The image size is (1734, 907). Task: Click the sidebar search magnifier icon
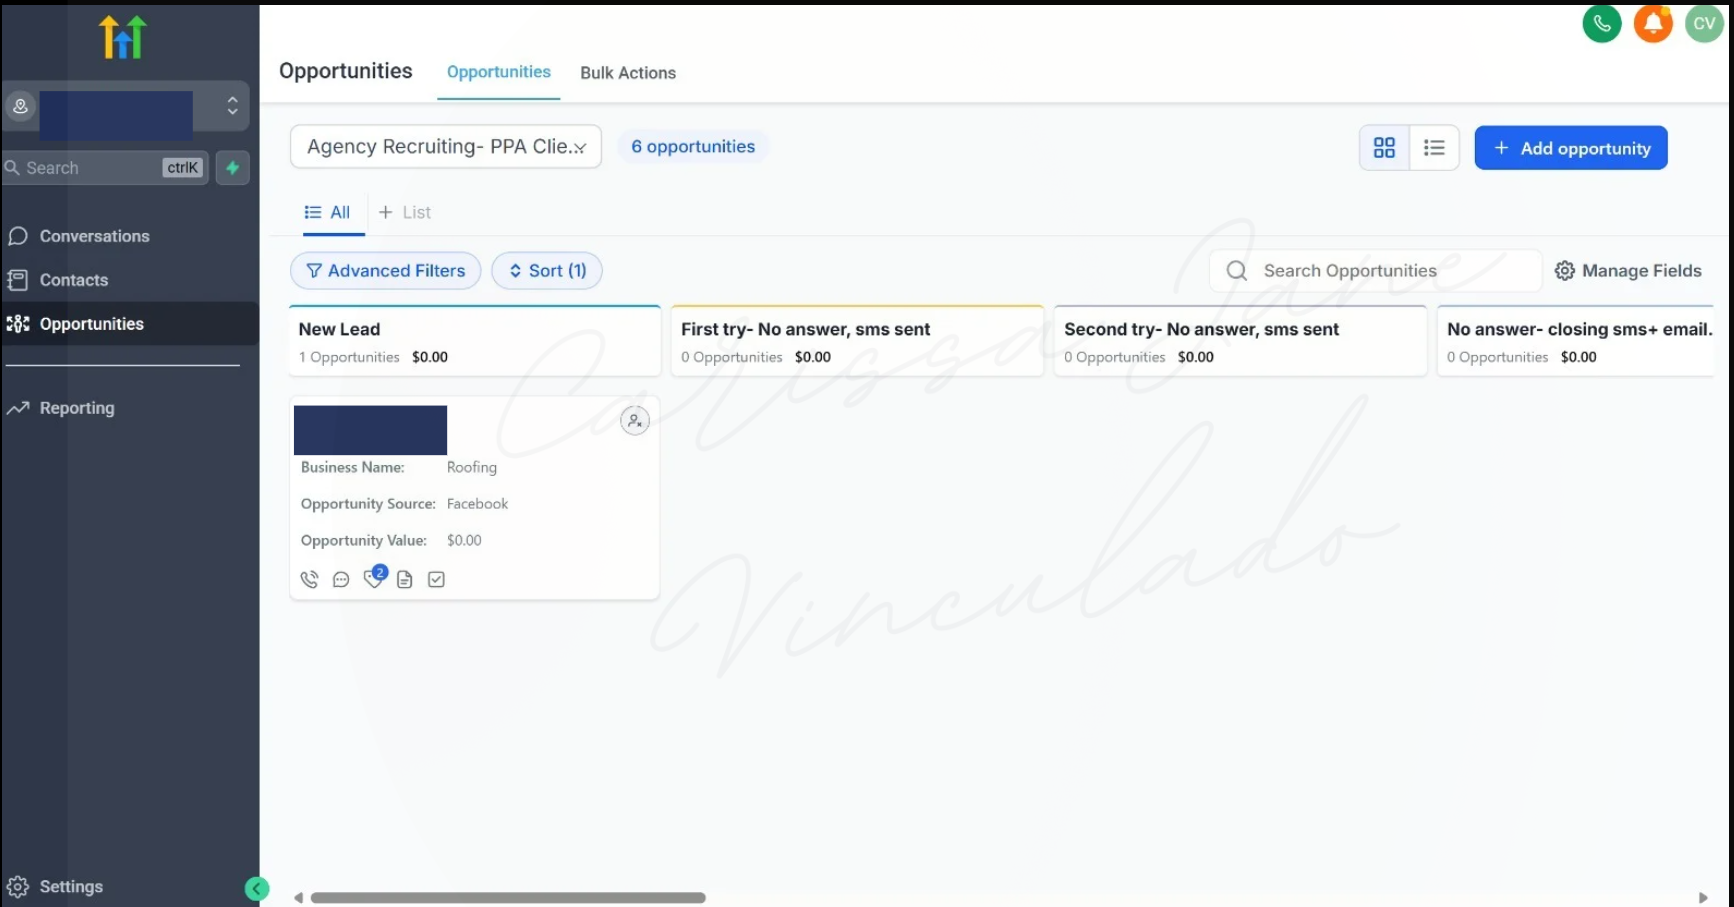[12, 168]
